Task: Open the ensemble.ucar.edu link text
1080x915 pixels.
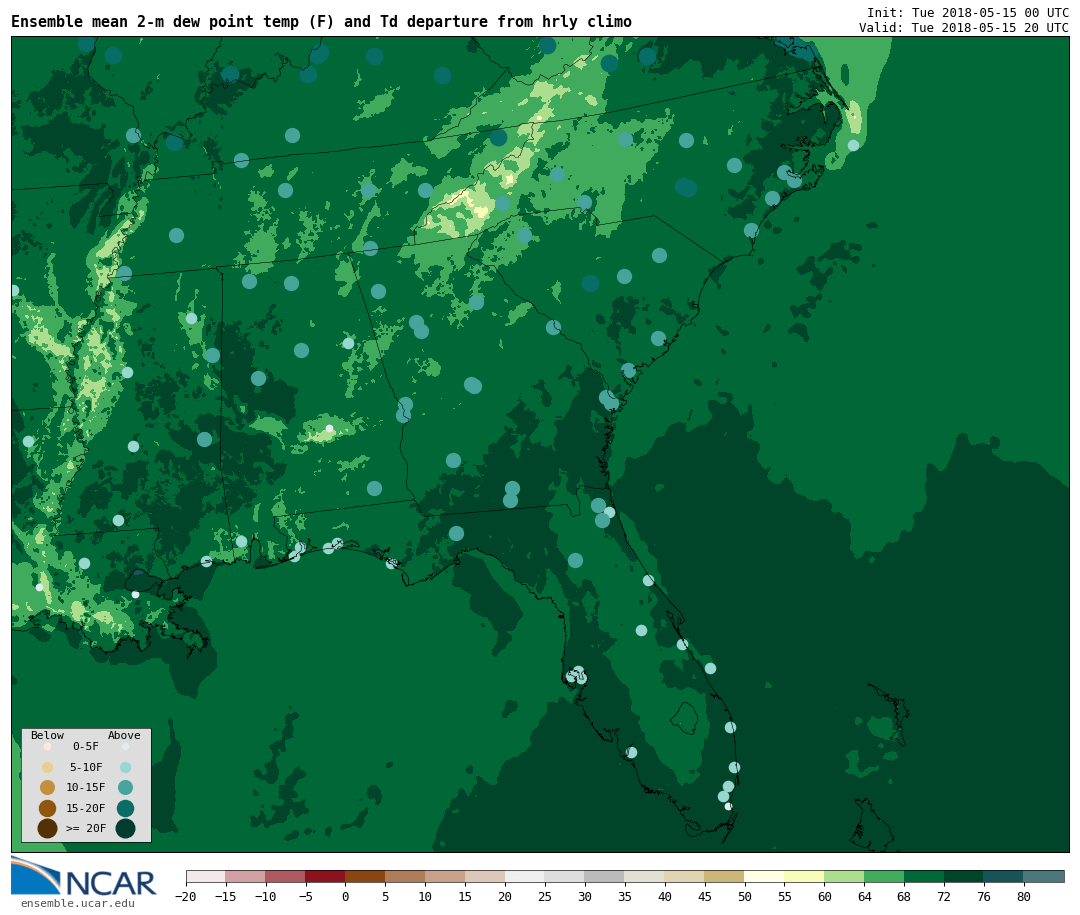Action: click(x=78, y=903)
